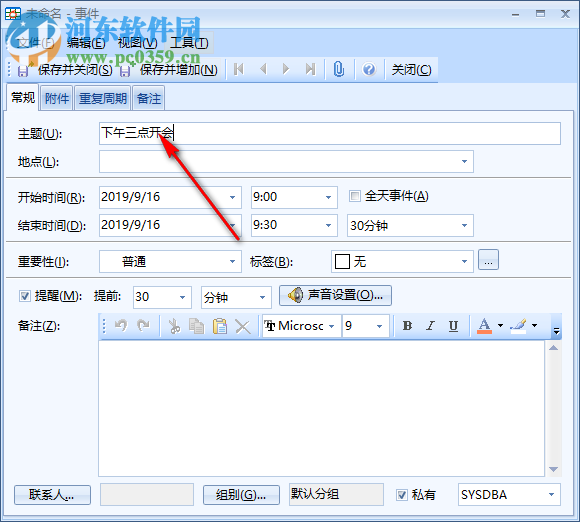Go to previous record arrow

263,69
